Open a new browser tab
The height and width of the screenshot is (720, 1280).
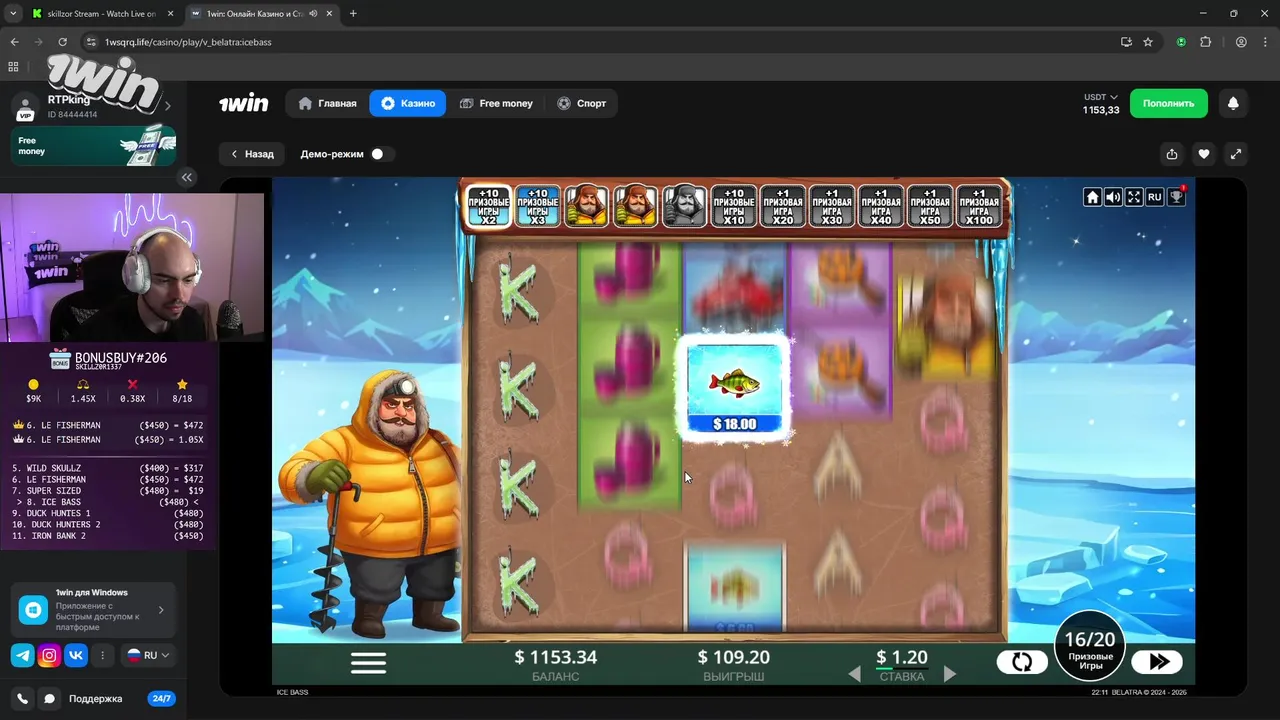pos(353,14)
